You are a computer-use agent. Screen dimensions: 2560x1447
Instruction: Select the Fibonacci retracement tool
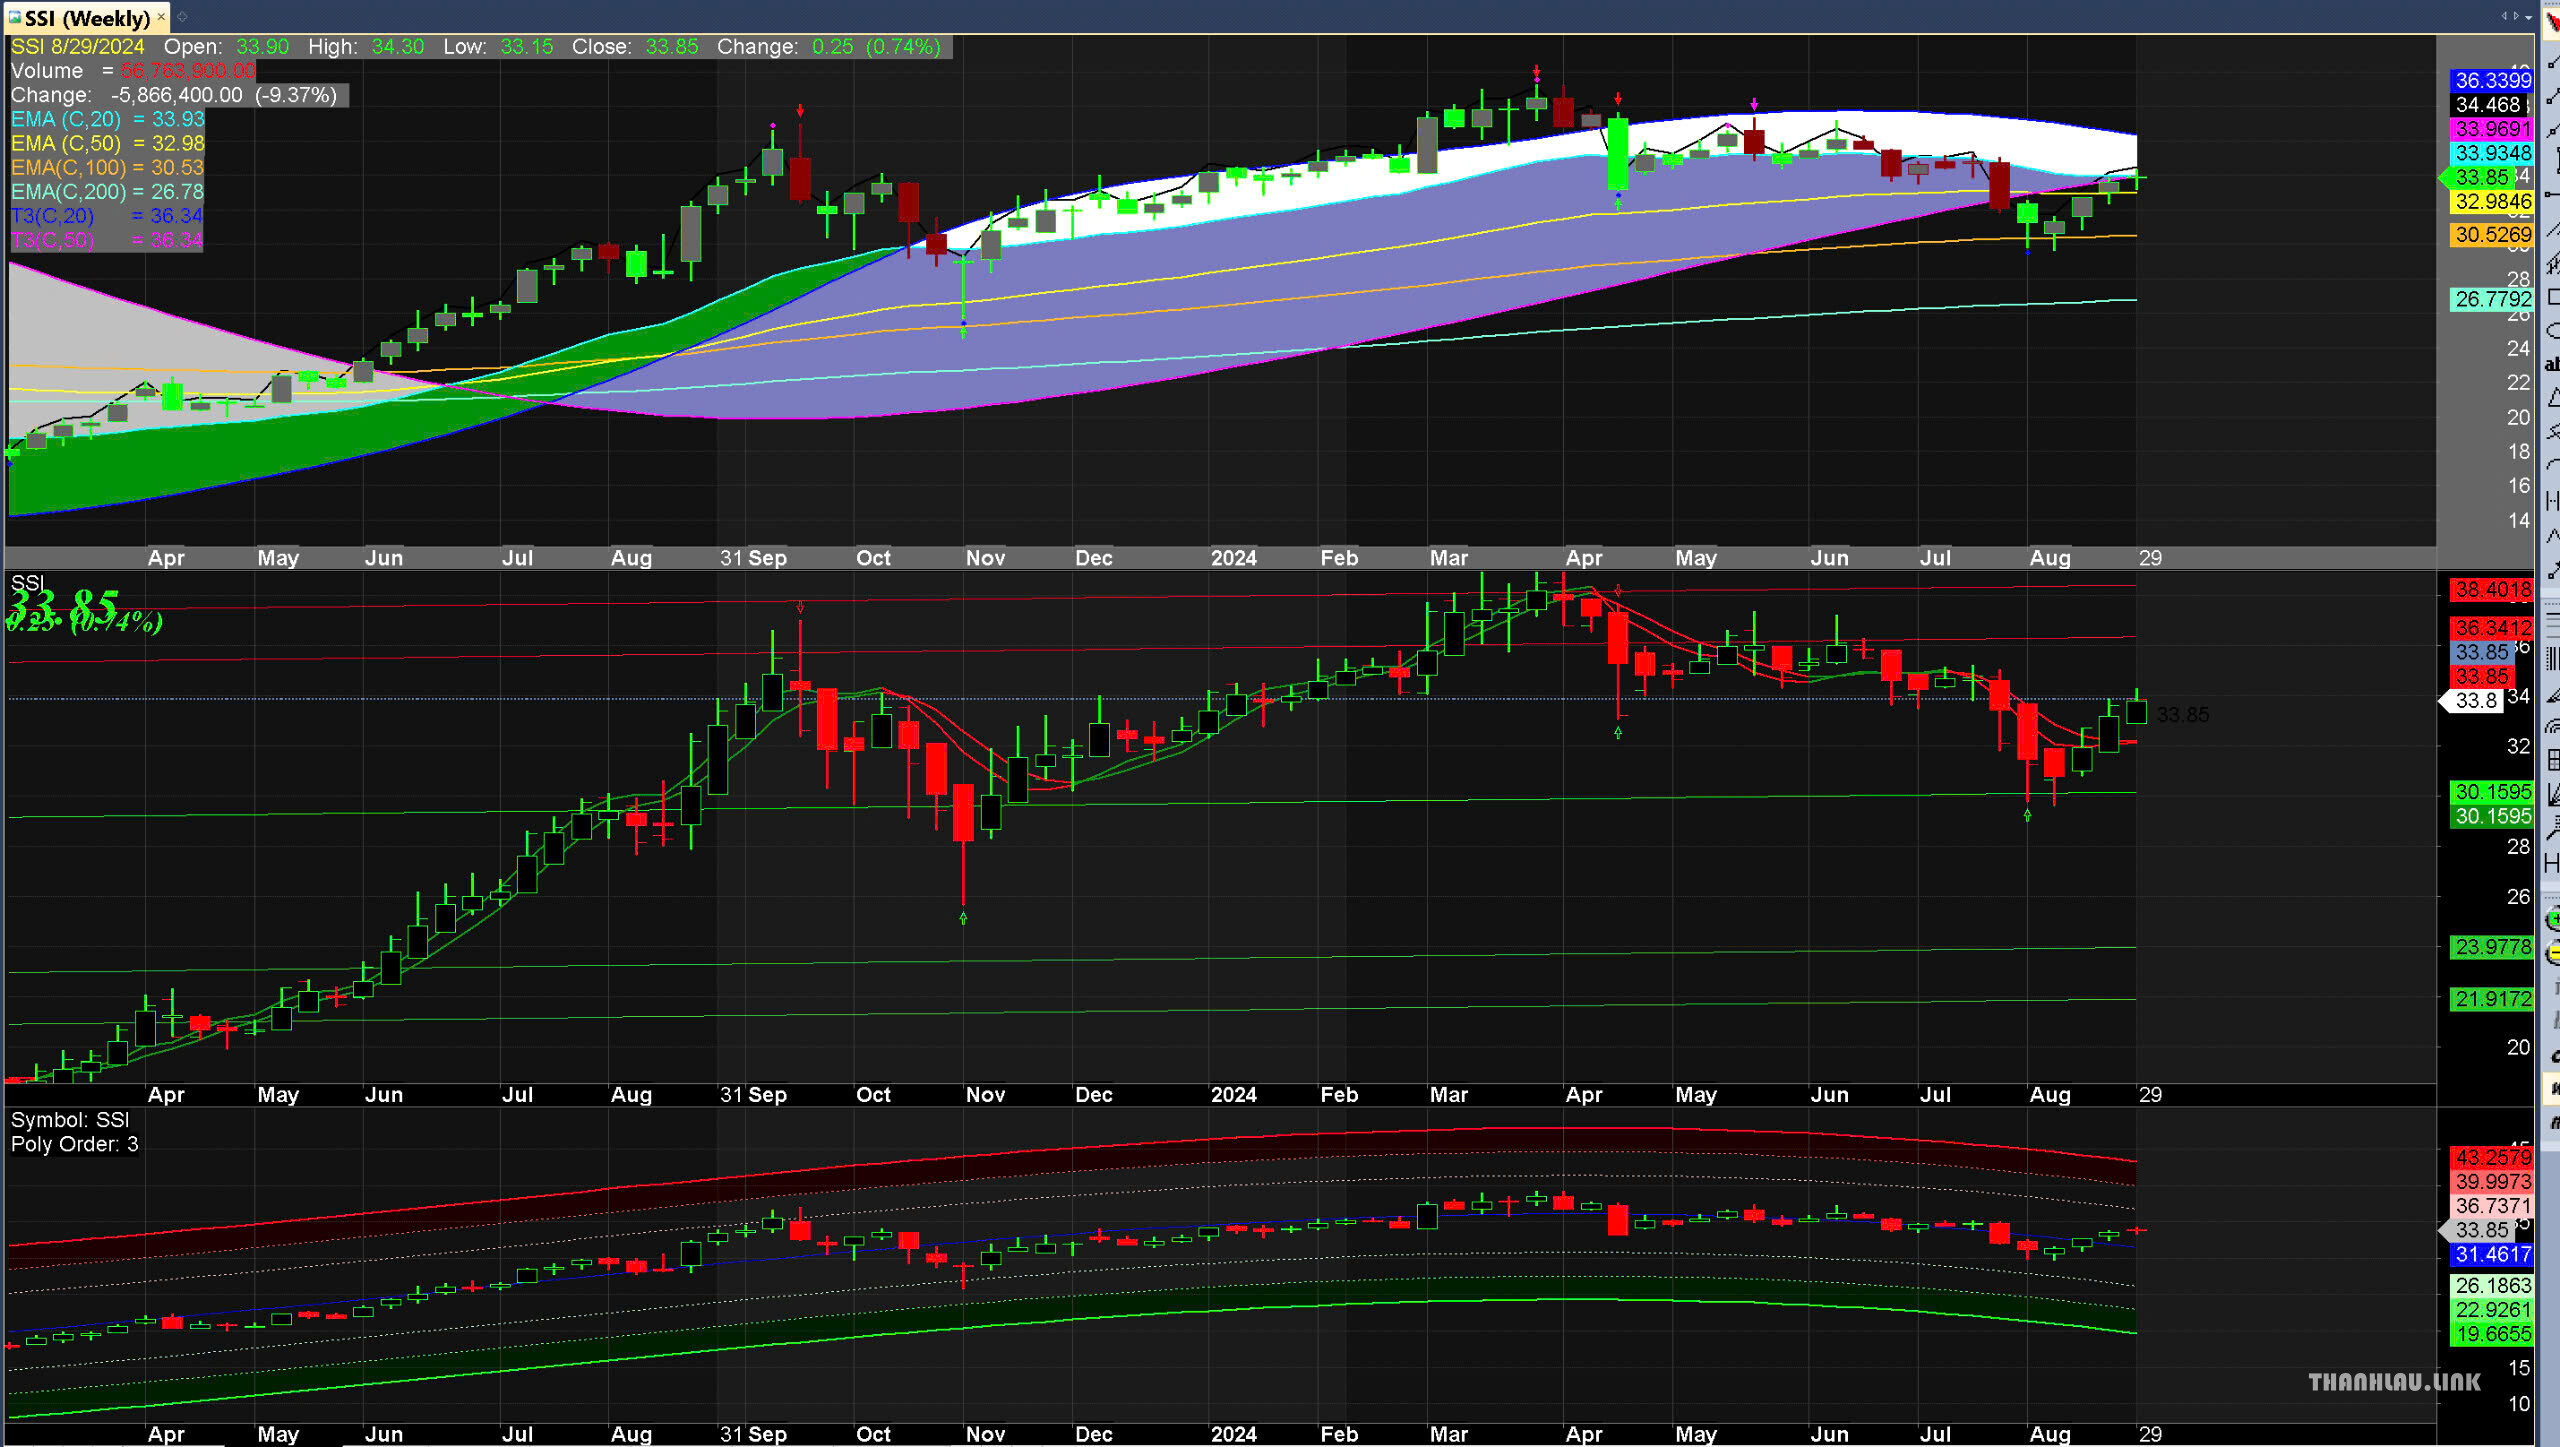coord(2551,625)
